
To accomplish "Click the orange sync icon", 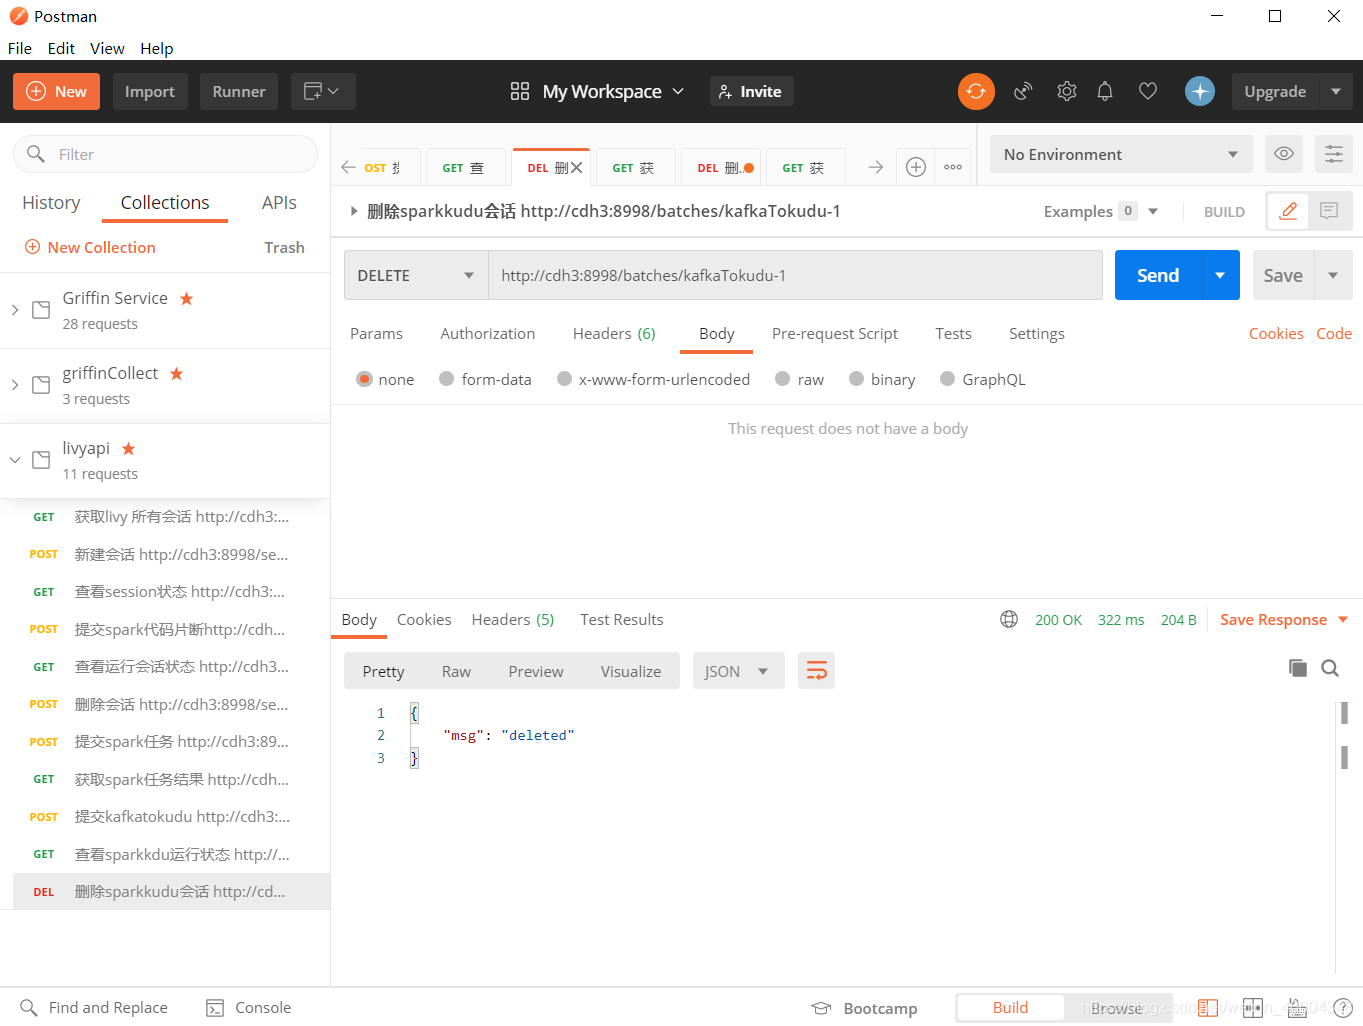I will tap(976, 91).
